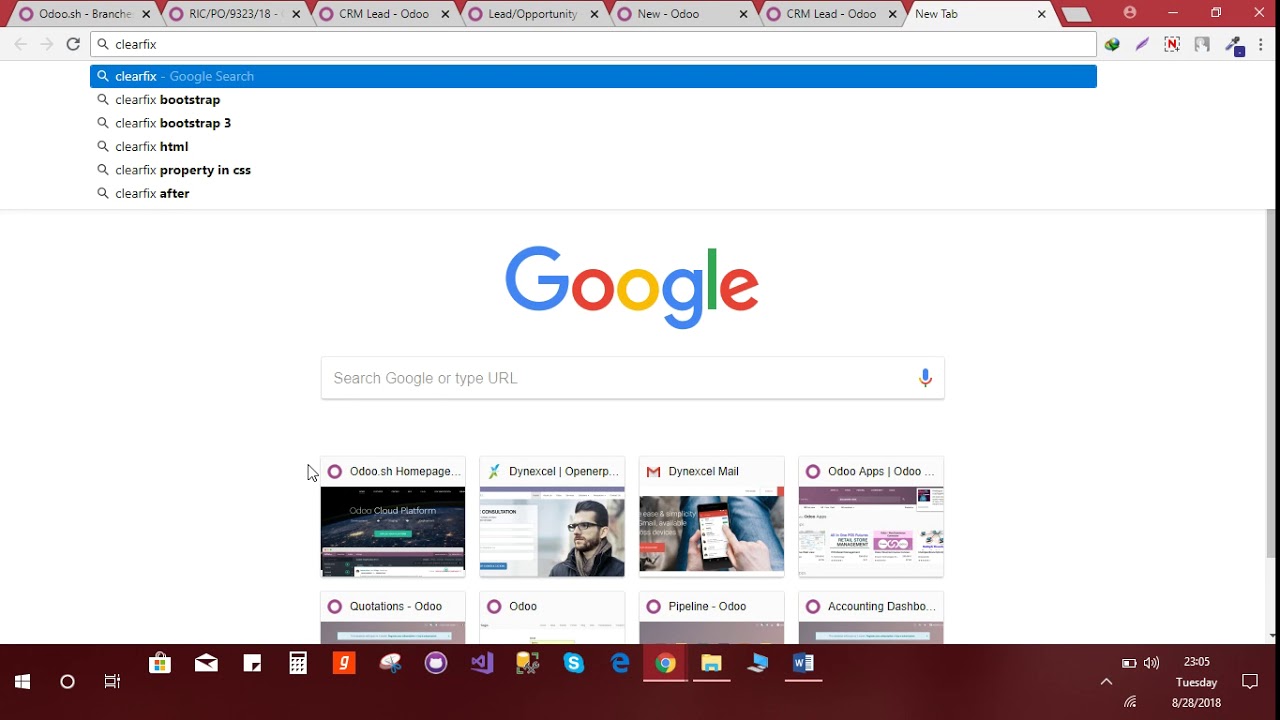Switch to the Odoo.sh Branches tab

(84, 14)
